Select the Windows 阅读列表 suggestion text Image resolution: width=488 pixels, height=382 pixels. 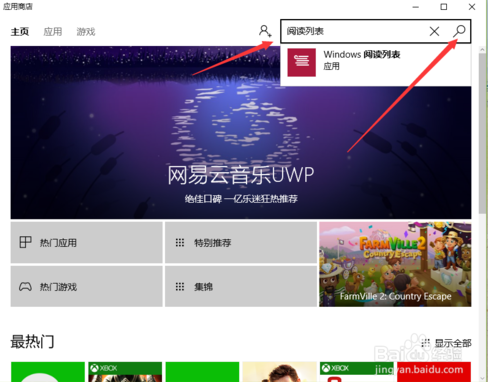point(362,54)
